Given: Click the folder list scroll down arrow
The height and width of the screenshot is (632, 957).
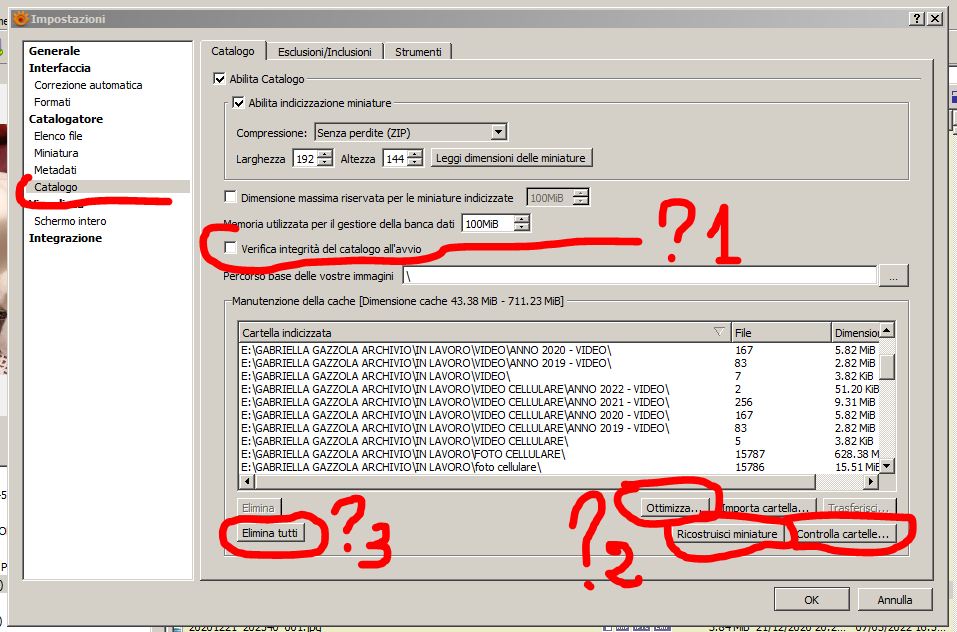Looking at the screenshot, I should coord(887,466).
